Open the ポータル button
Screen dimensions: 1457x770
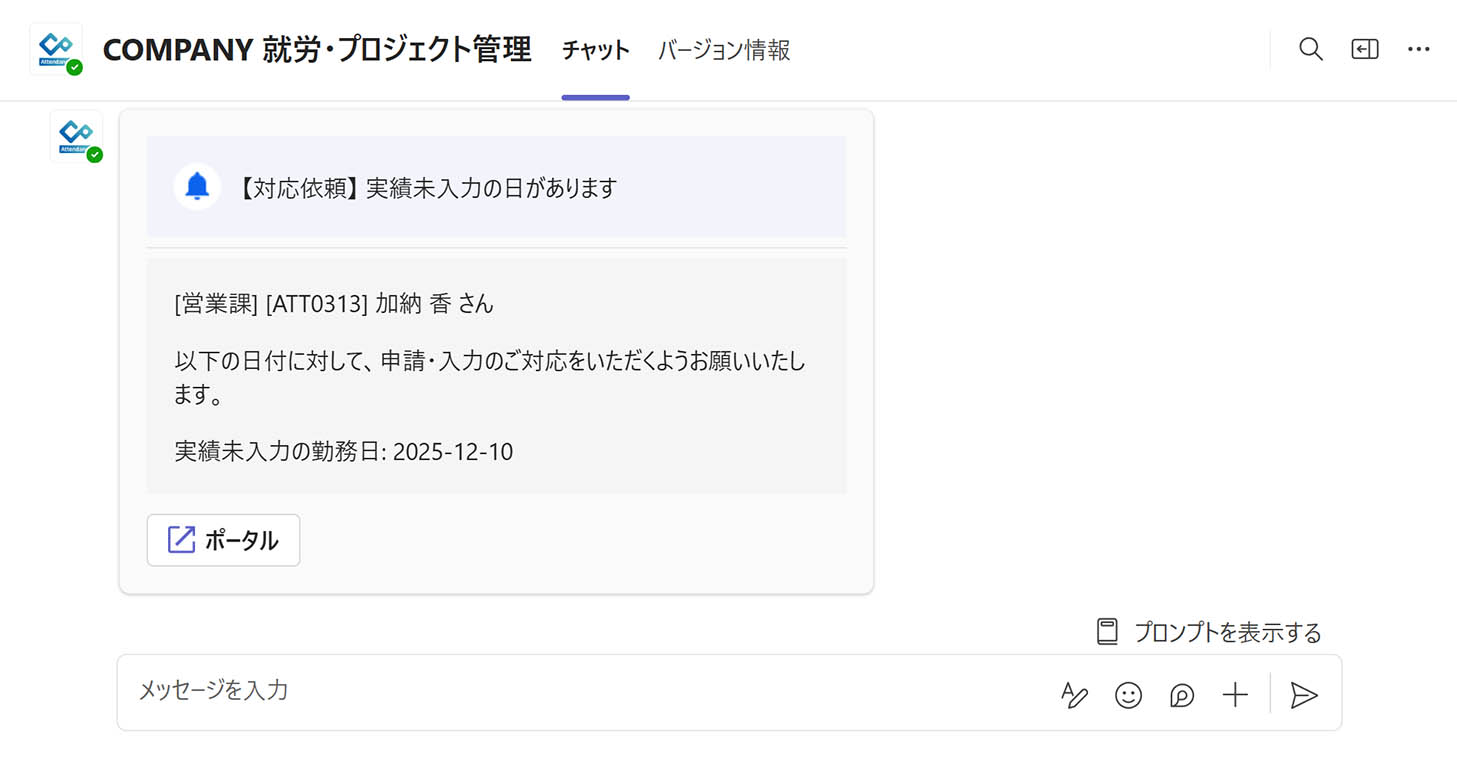click(x=223, y=540)
